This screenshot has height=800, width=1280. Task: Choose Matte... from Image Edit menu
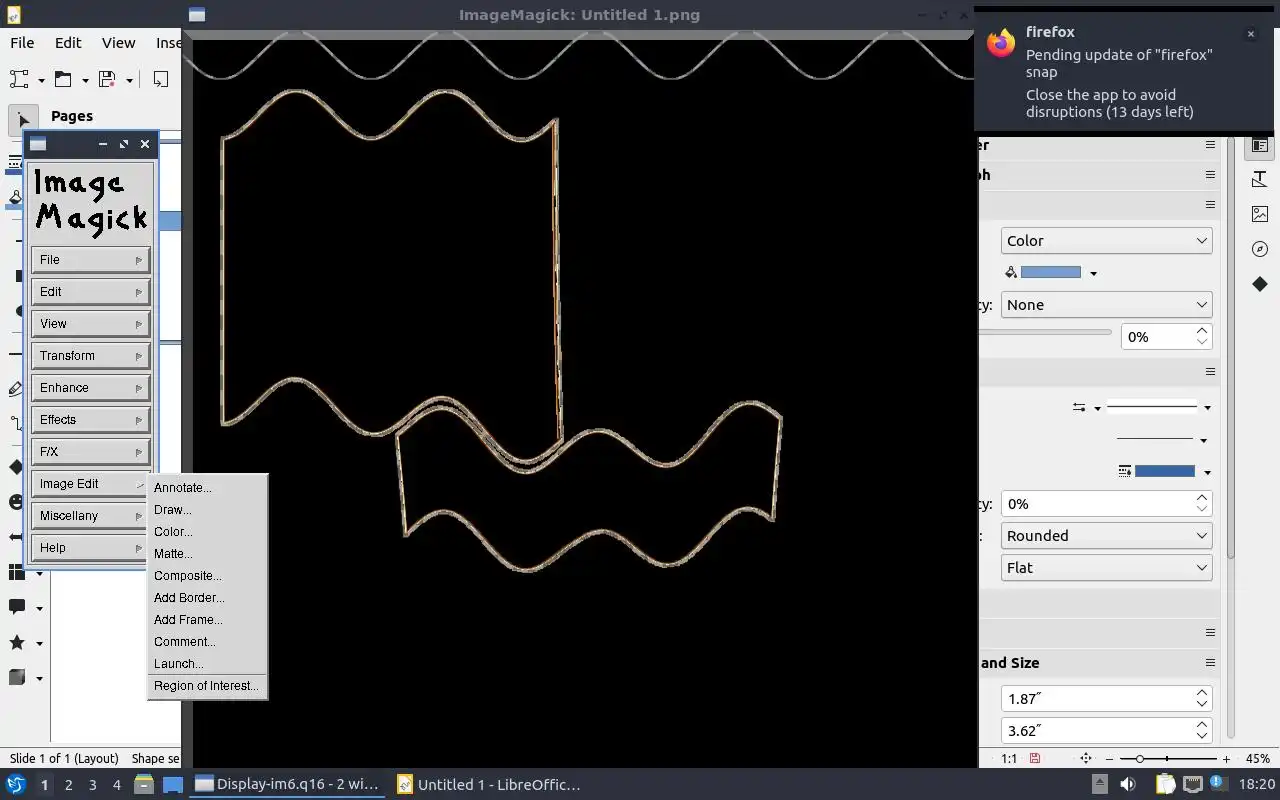pos(207,554)
